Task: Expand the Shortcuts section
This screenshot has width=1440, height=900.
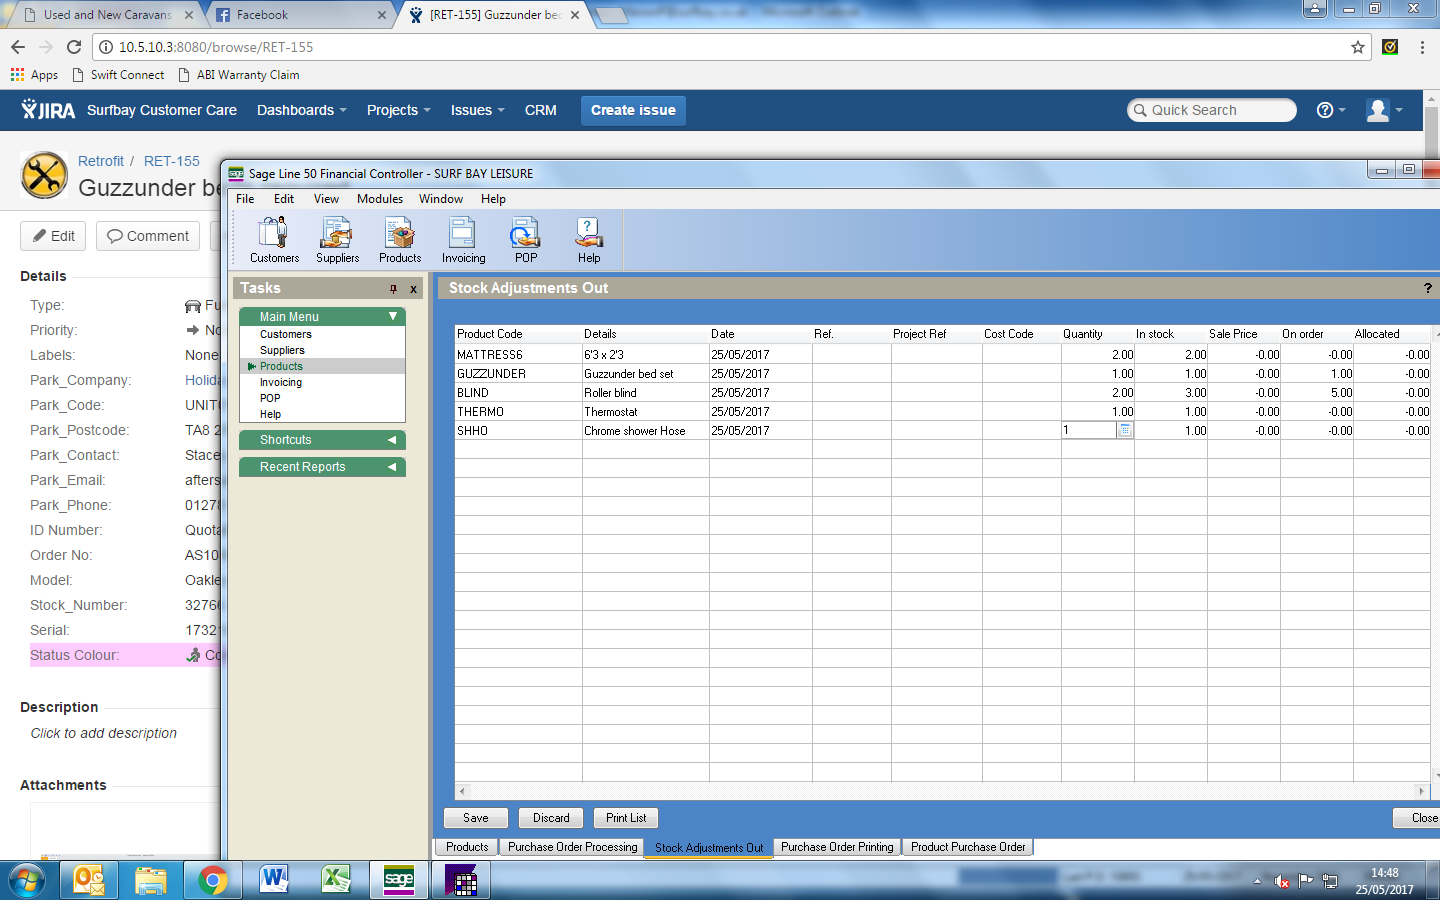Action: [392, 440]
